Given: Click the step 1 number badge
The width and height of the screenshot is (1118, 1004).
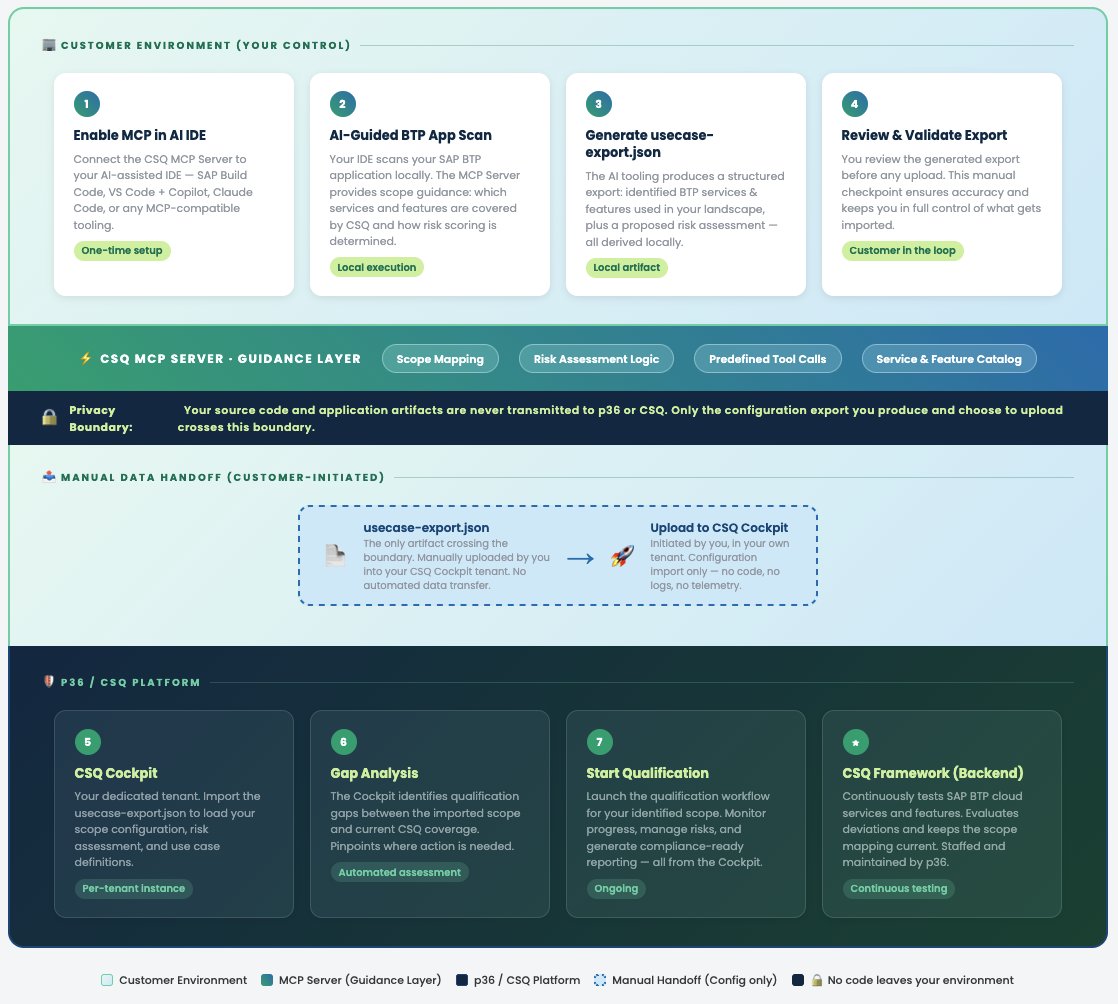Looking at the screenshot, I should click(87, 104).
